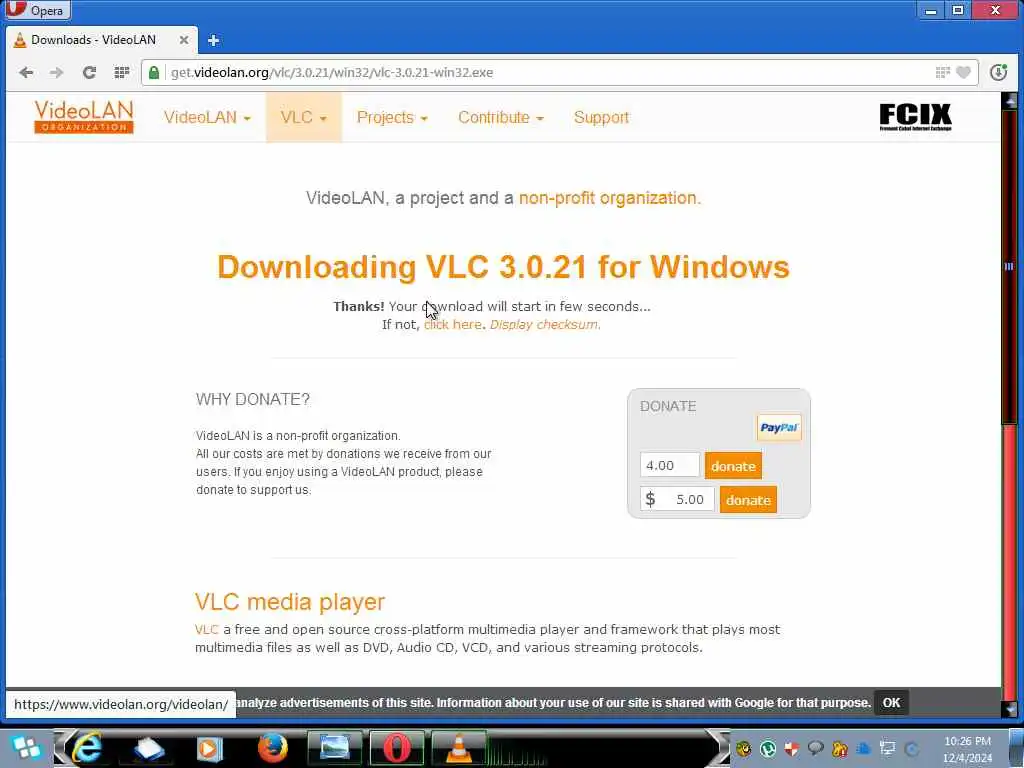Expand the Contribute navigation dropdown

(501, 118)
